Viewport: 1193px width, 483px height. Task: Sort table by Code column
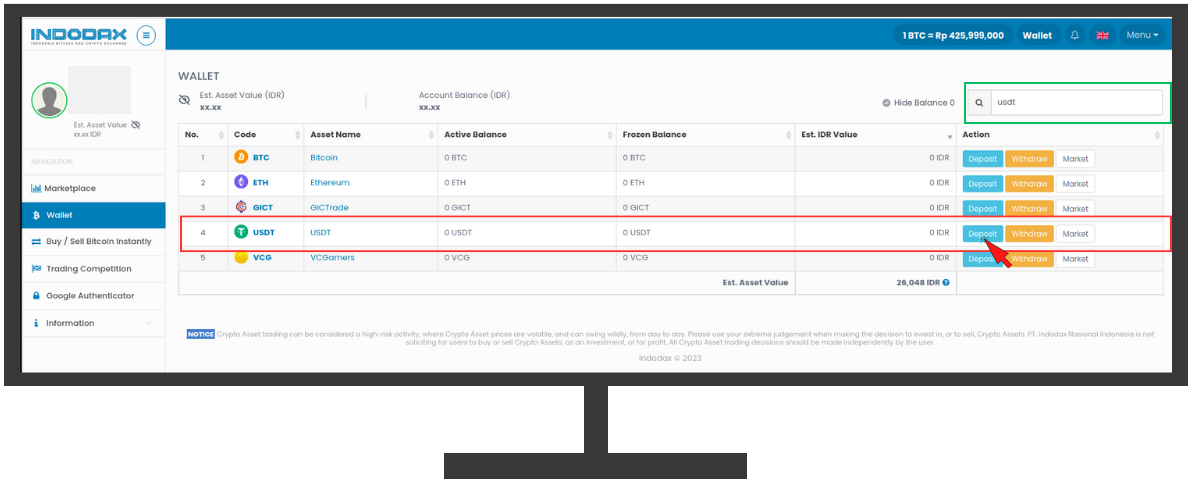[x=266, y=135]
